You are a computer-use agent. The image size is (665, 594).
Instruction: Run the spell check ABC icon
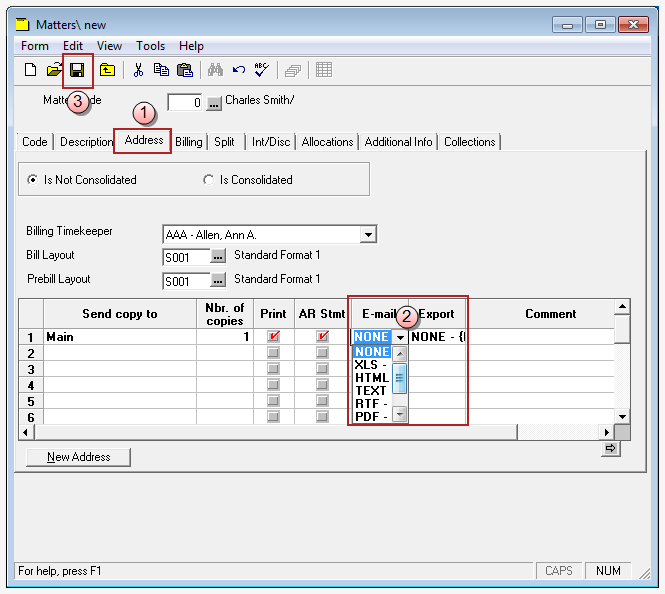click(x=262, y=70)
